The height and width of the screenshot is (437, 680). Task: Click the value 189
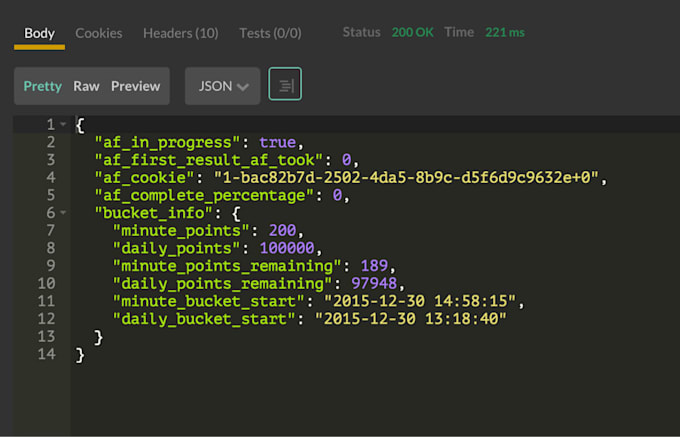pyautogui.click(x=374, y=266)
